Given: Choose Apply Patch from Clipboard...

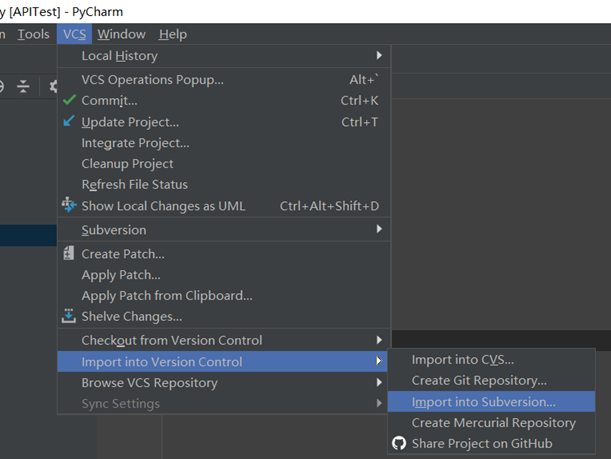Looking at the screenshot, I should (224, 296).
